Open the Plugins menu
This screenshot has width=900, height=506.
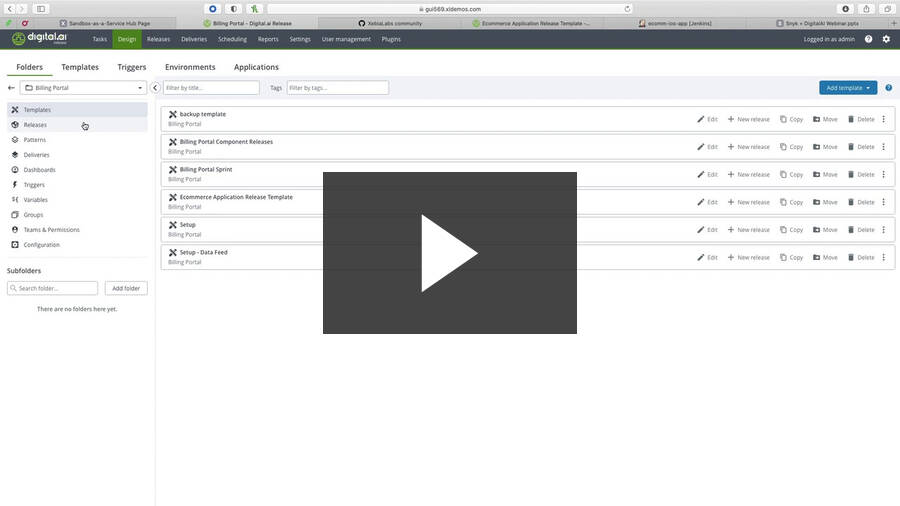tap(391, 39)
